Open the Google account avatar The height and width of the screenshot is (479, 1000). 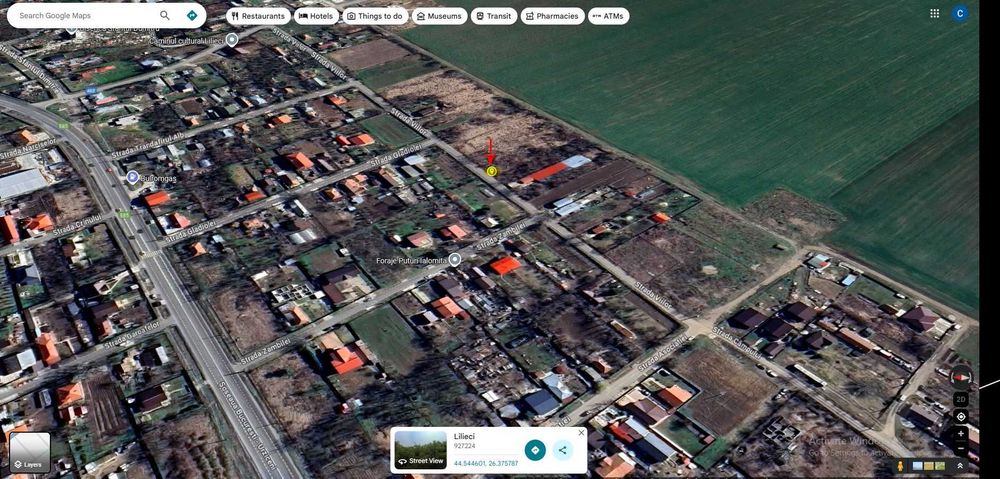pos(959,13)
